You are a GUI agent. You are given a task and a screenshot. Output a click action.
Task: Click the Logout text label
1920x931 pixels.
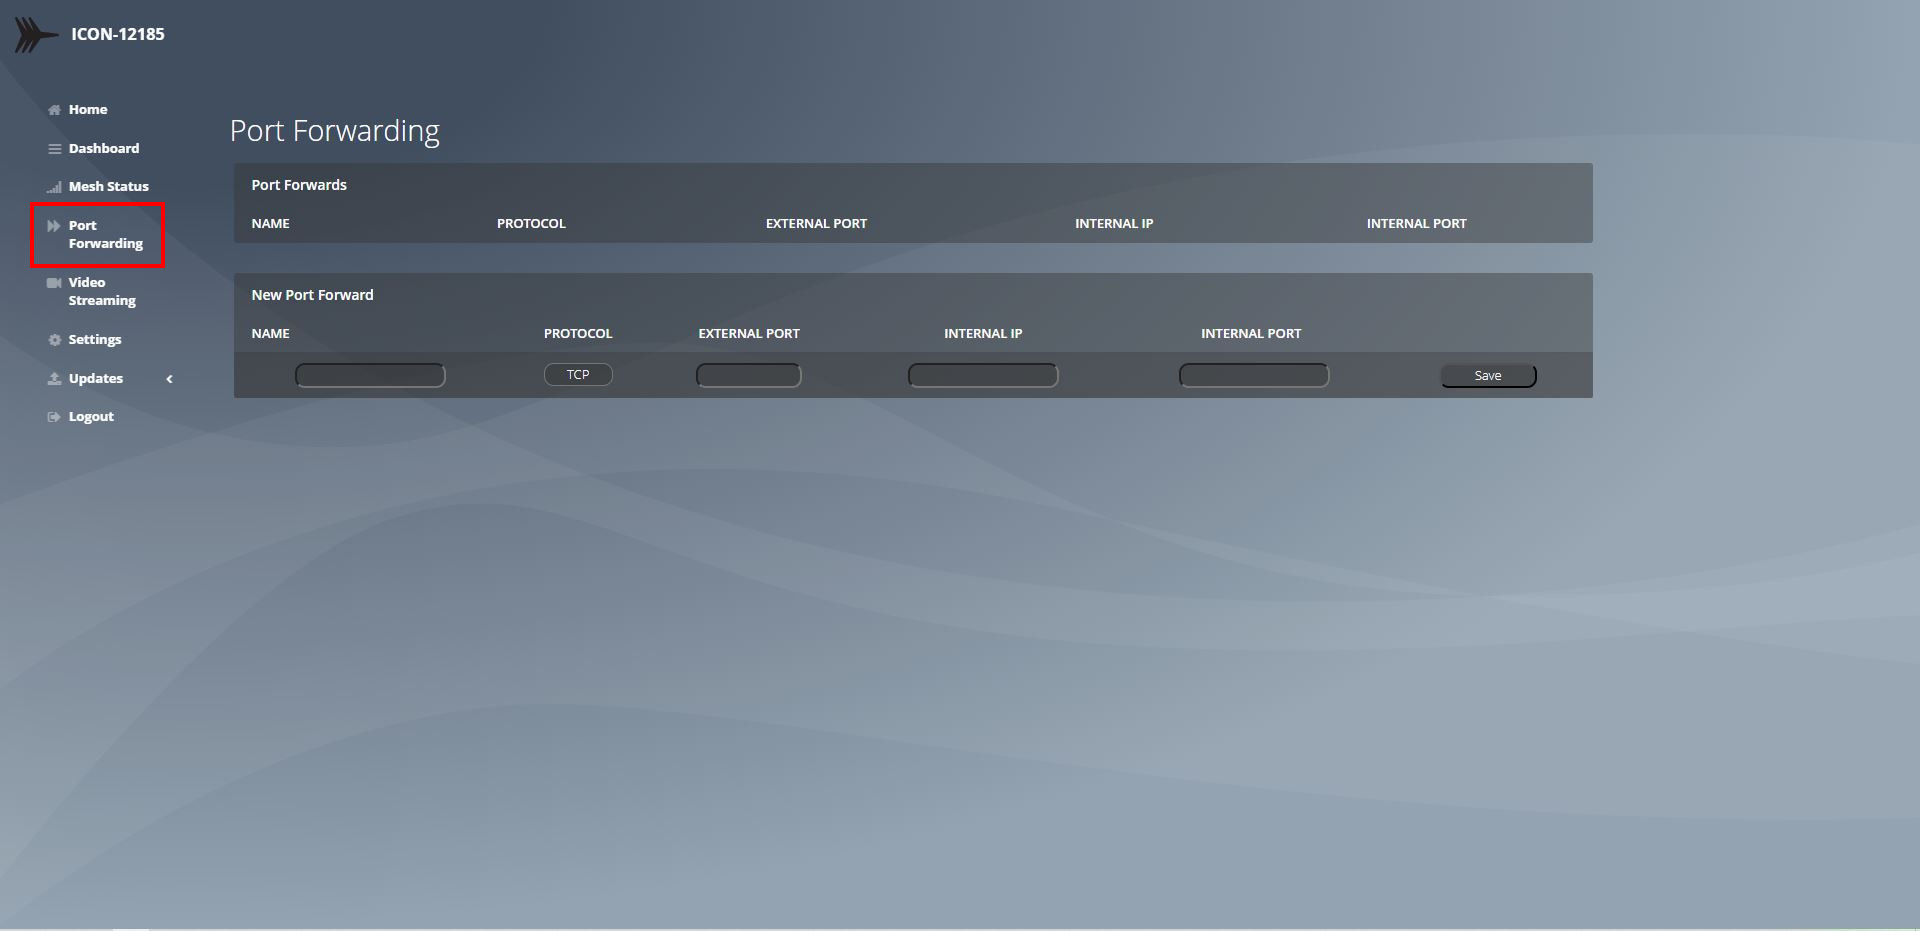tap(91, 417)
